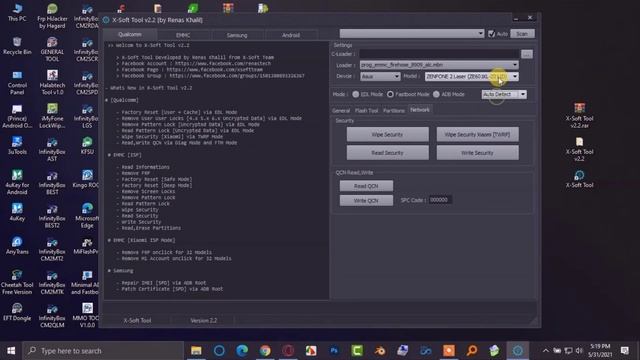This screenshot has width=640, height=360.
Task: Launch 3uTools from the desktop
Action: click(17, 146)
